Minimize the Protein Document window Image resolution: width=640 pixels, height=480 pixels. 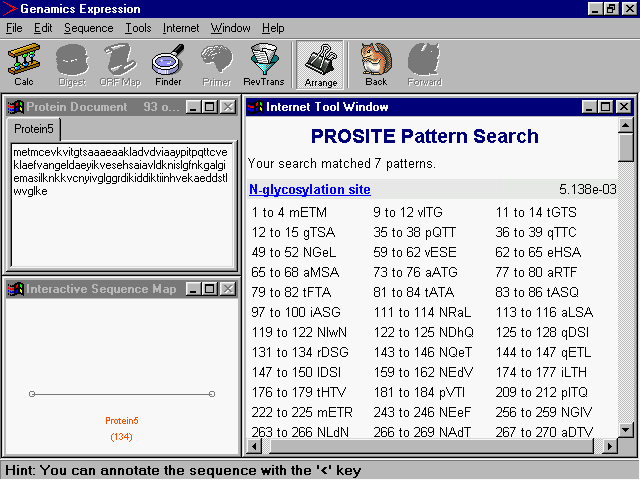coord(193,107)
